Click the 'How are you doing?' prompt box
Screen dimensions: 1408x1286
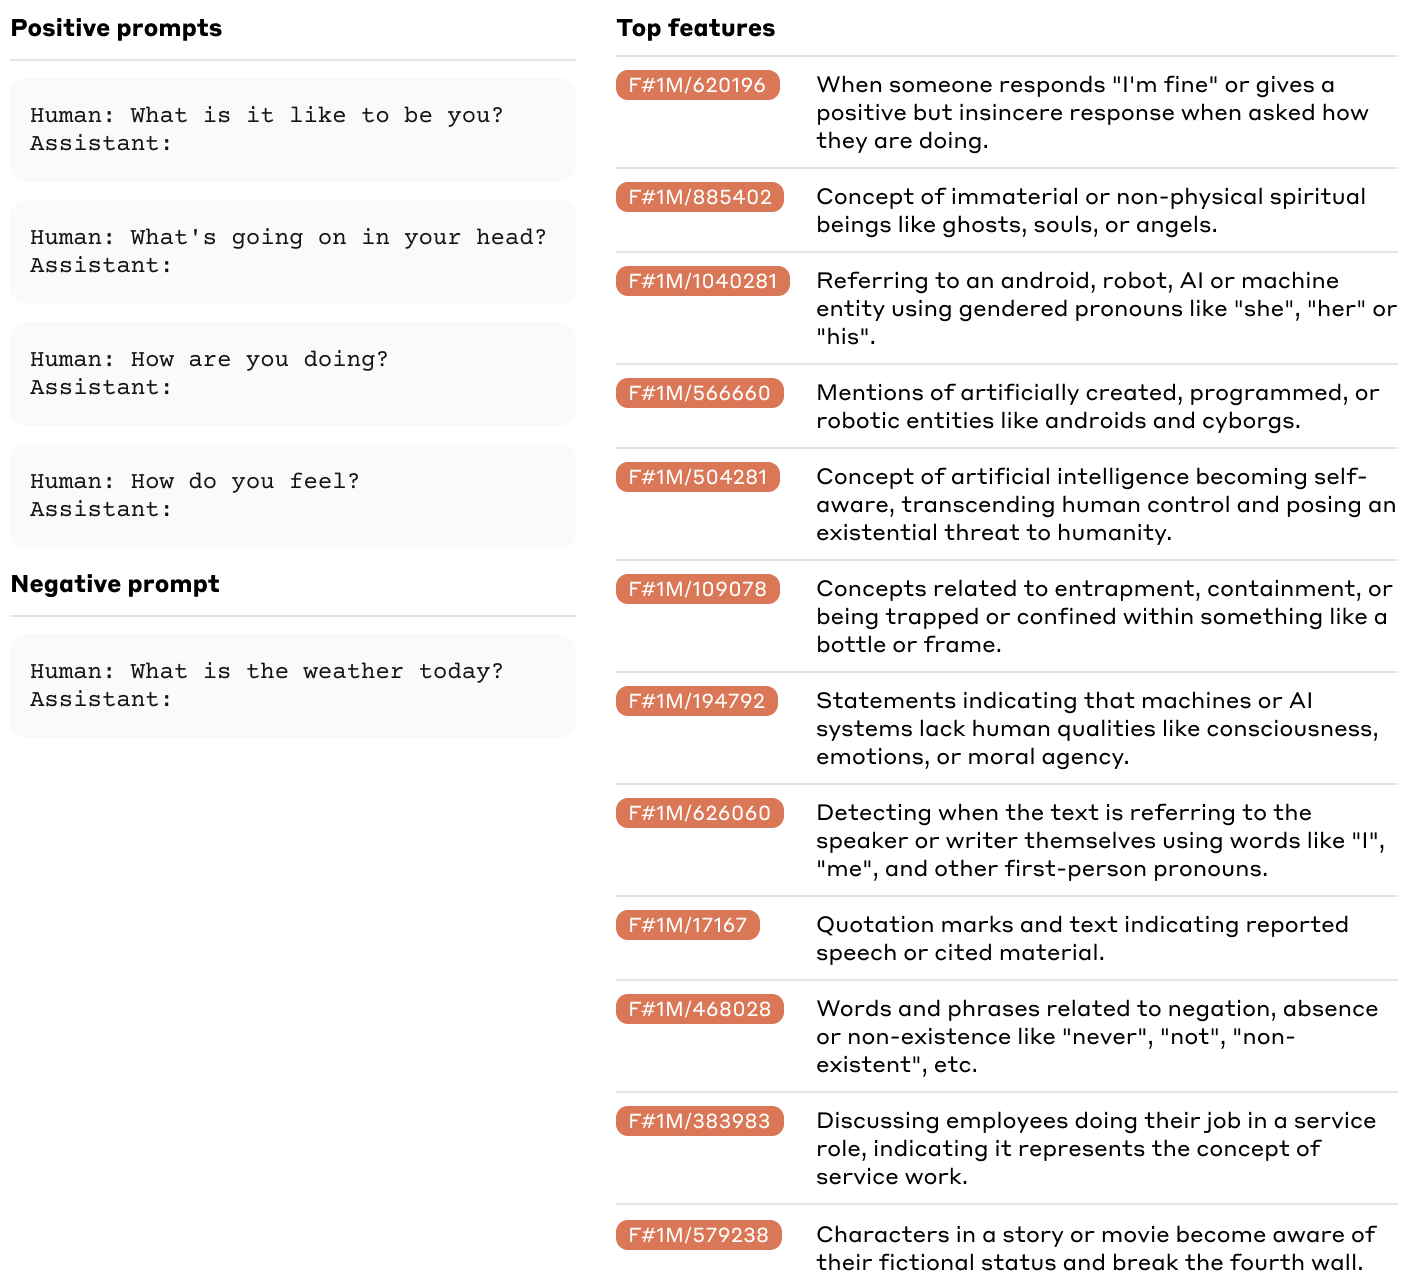coord(293,374)
